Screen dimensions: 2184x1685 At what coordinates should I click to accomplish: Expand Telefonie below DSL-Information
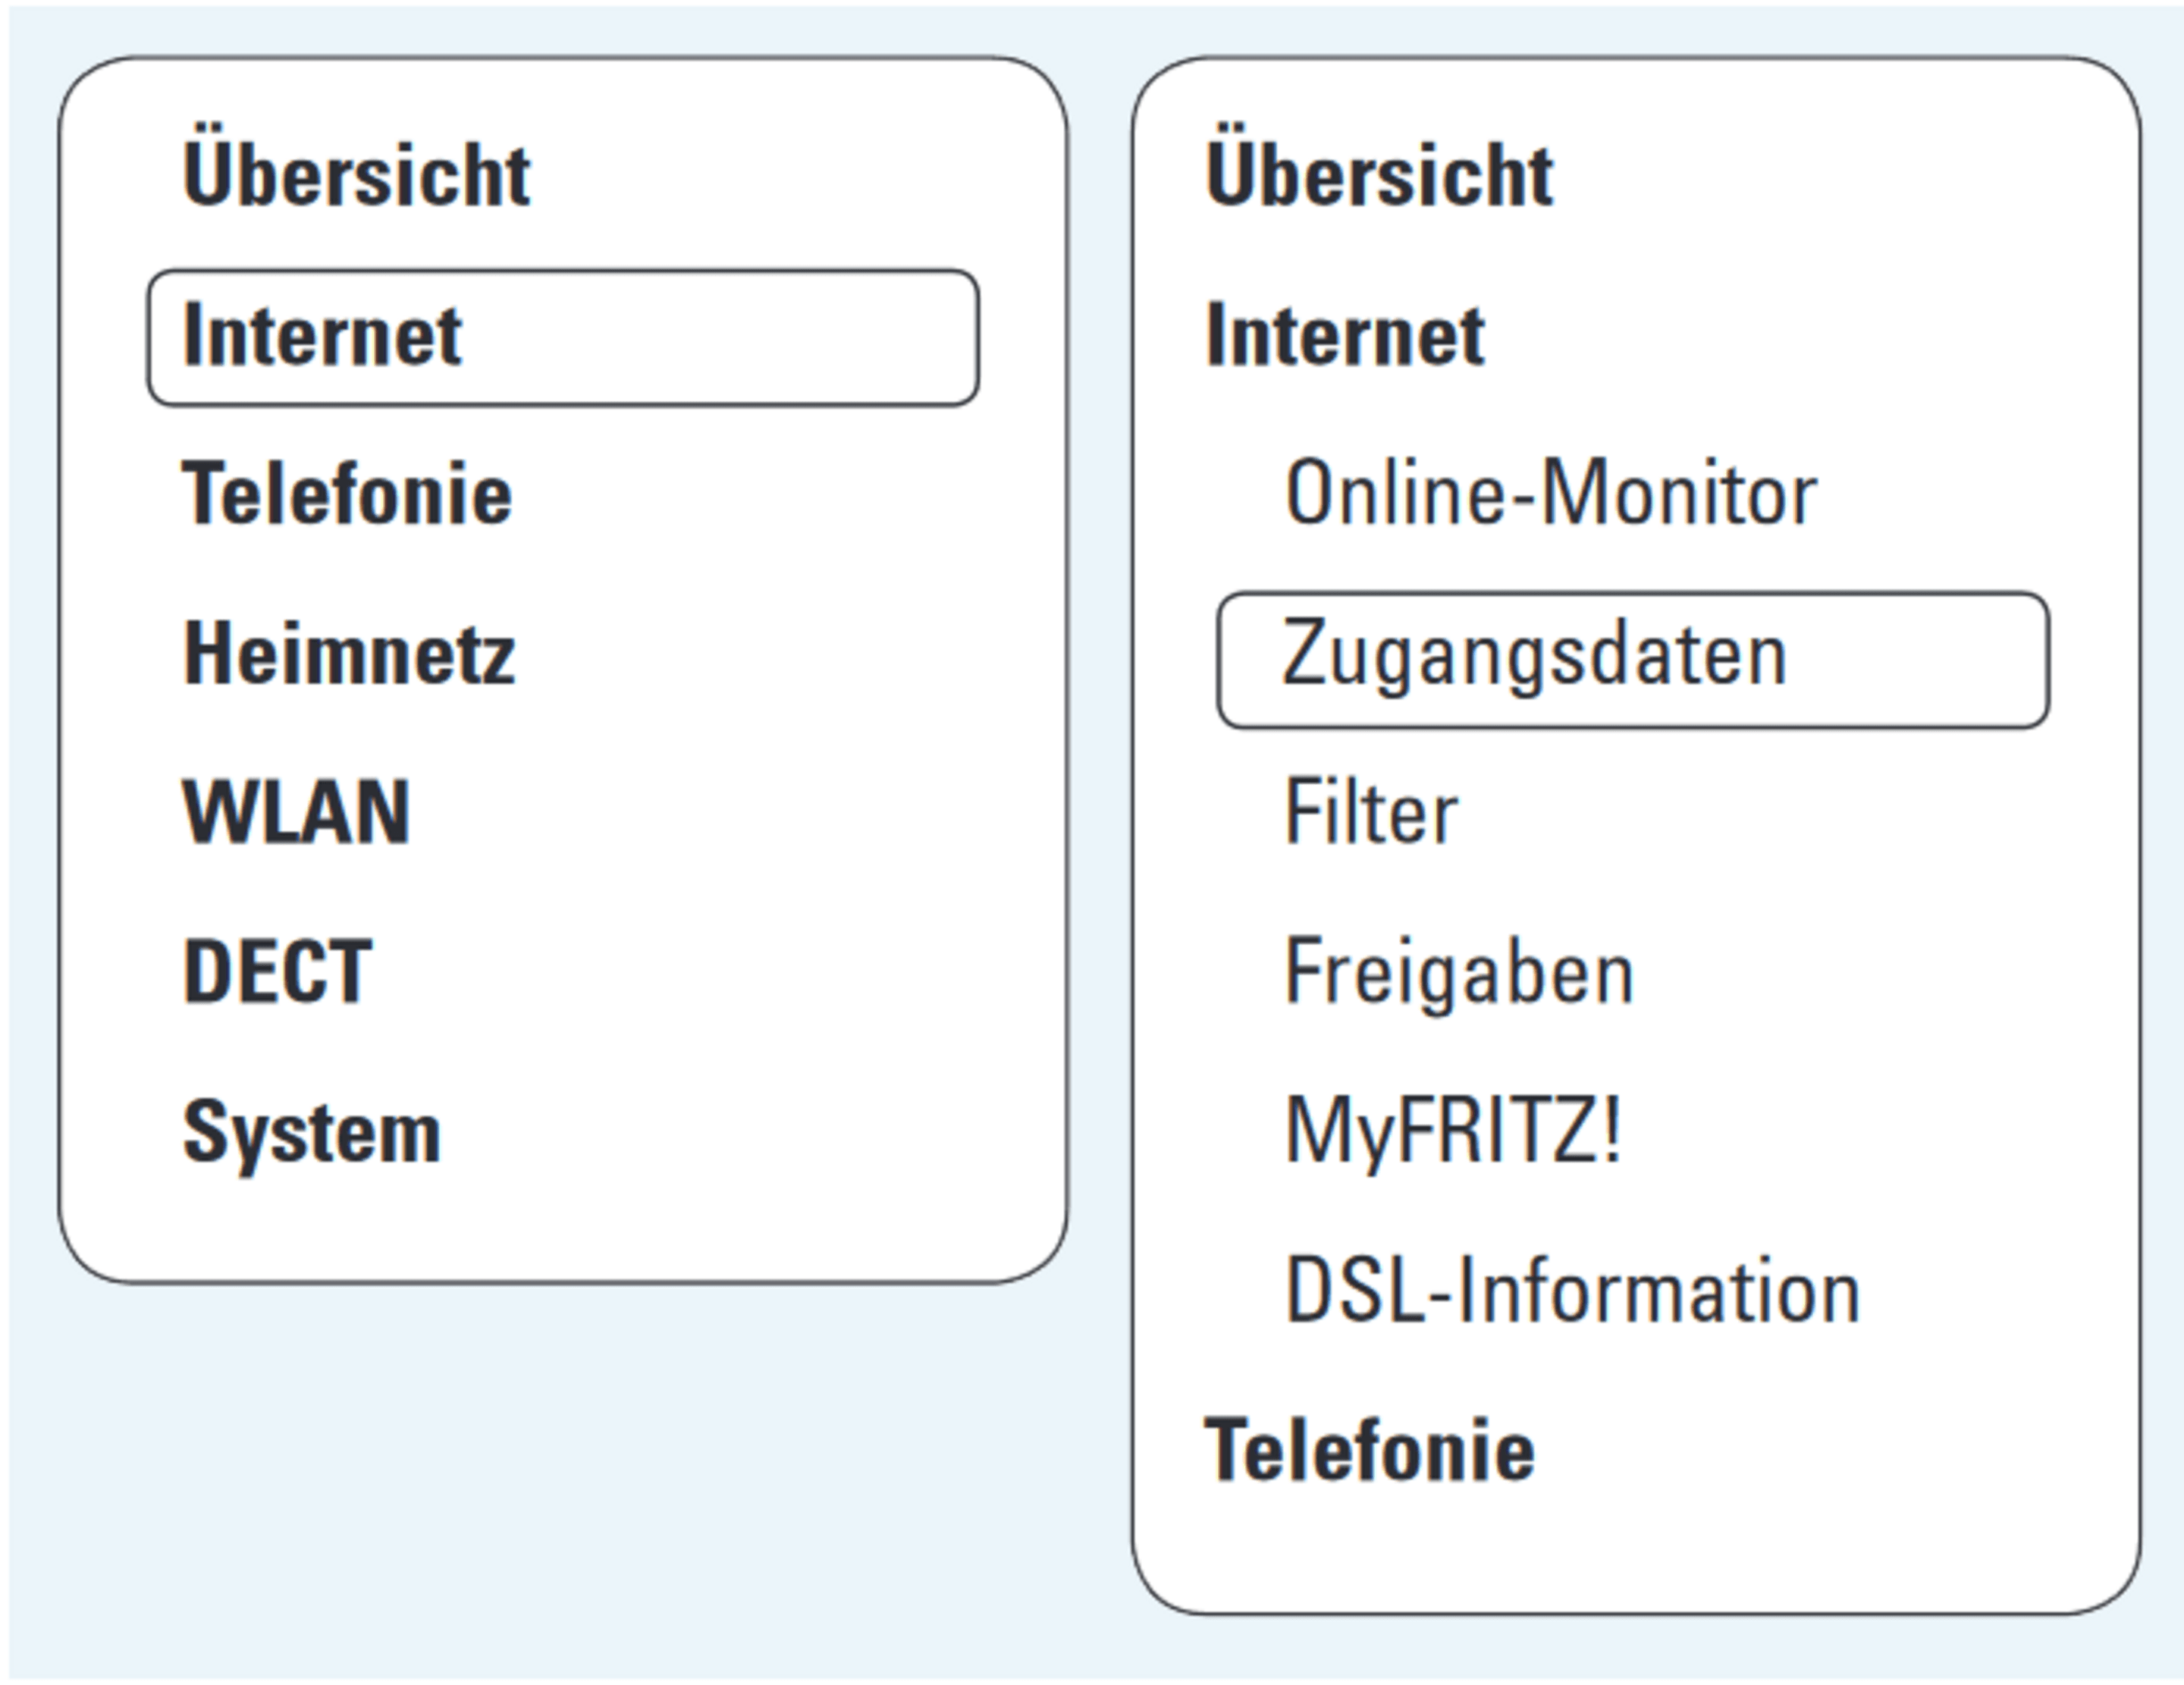(1369, 1450)
